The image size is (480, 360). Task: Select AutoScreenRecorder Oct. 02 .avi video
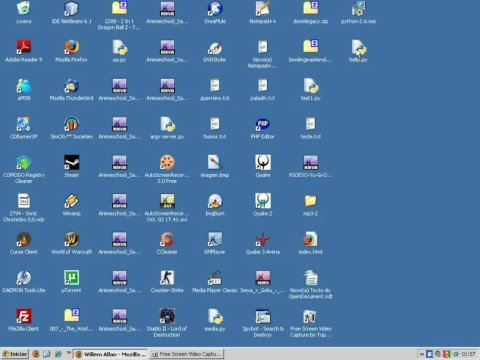coord(167,207)
